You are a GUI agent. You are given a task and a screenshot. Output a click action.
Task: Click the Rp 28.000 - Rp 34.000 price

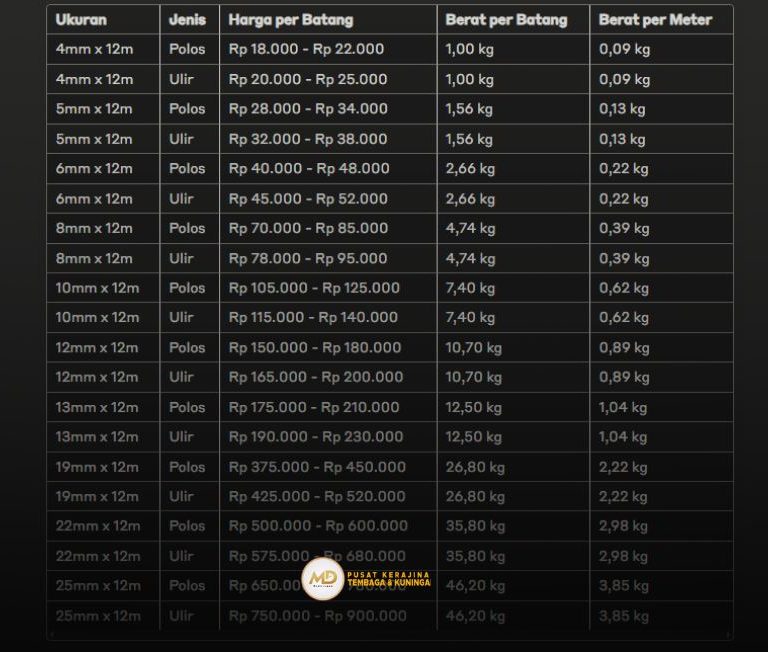tap(308, 109)
